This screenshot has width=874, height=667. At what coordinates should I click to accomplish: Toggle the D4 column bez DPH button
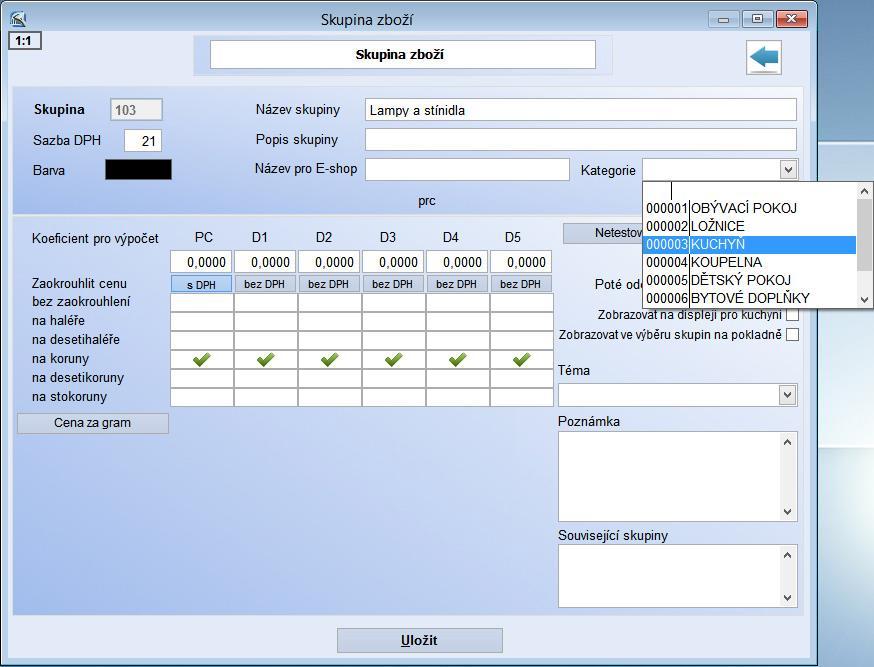(x=456, y=284)
